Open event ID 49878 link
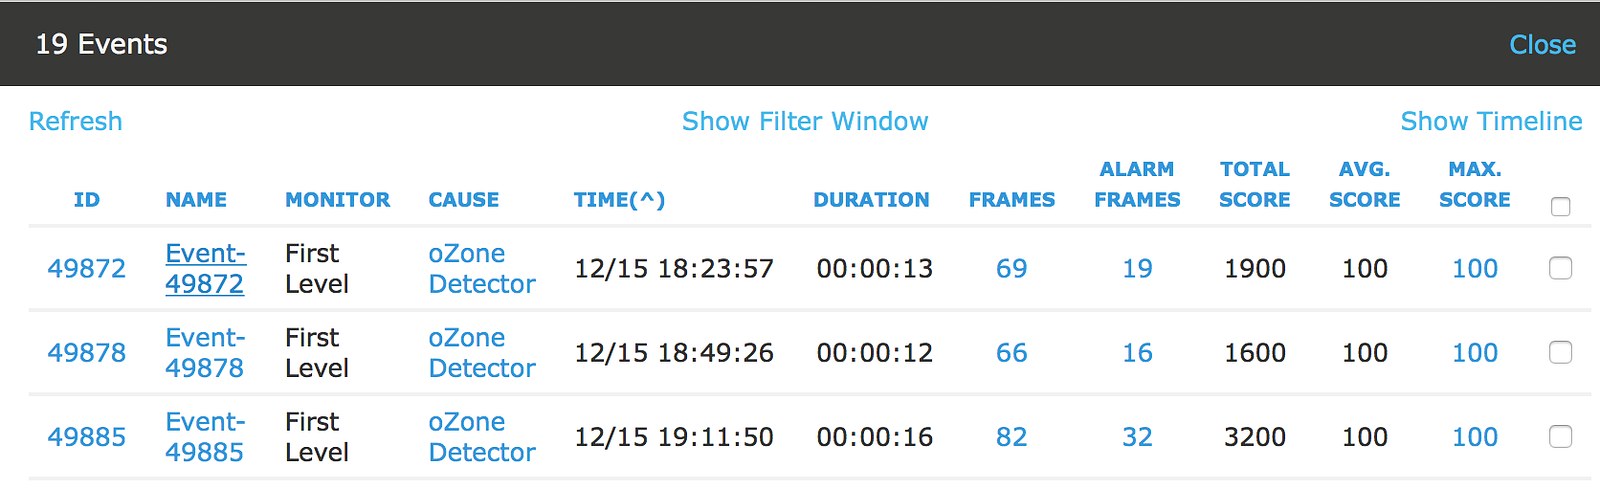Screen dimensions: 1600x490 click(x=87, y=352)
